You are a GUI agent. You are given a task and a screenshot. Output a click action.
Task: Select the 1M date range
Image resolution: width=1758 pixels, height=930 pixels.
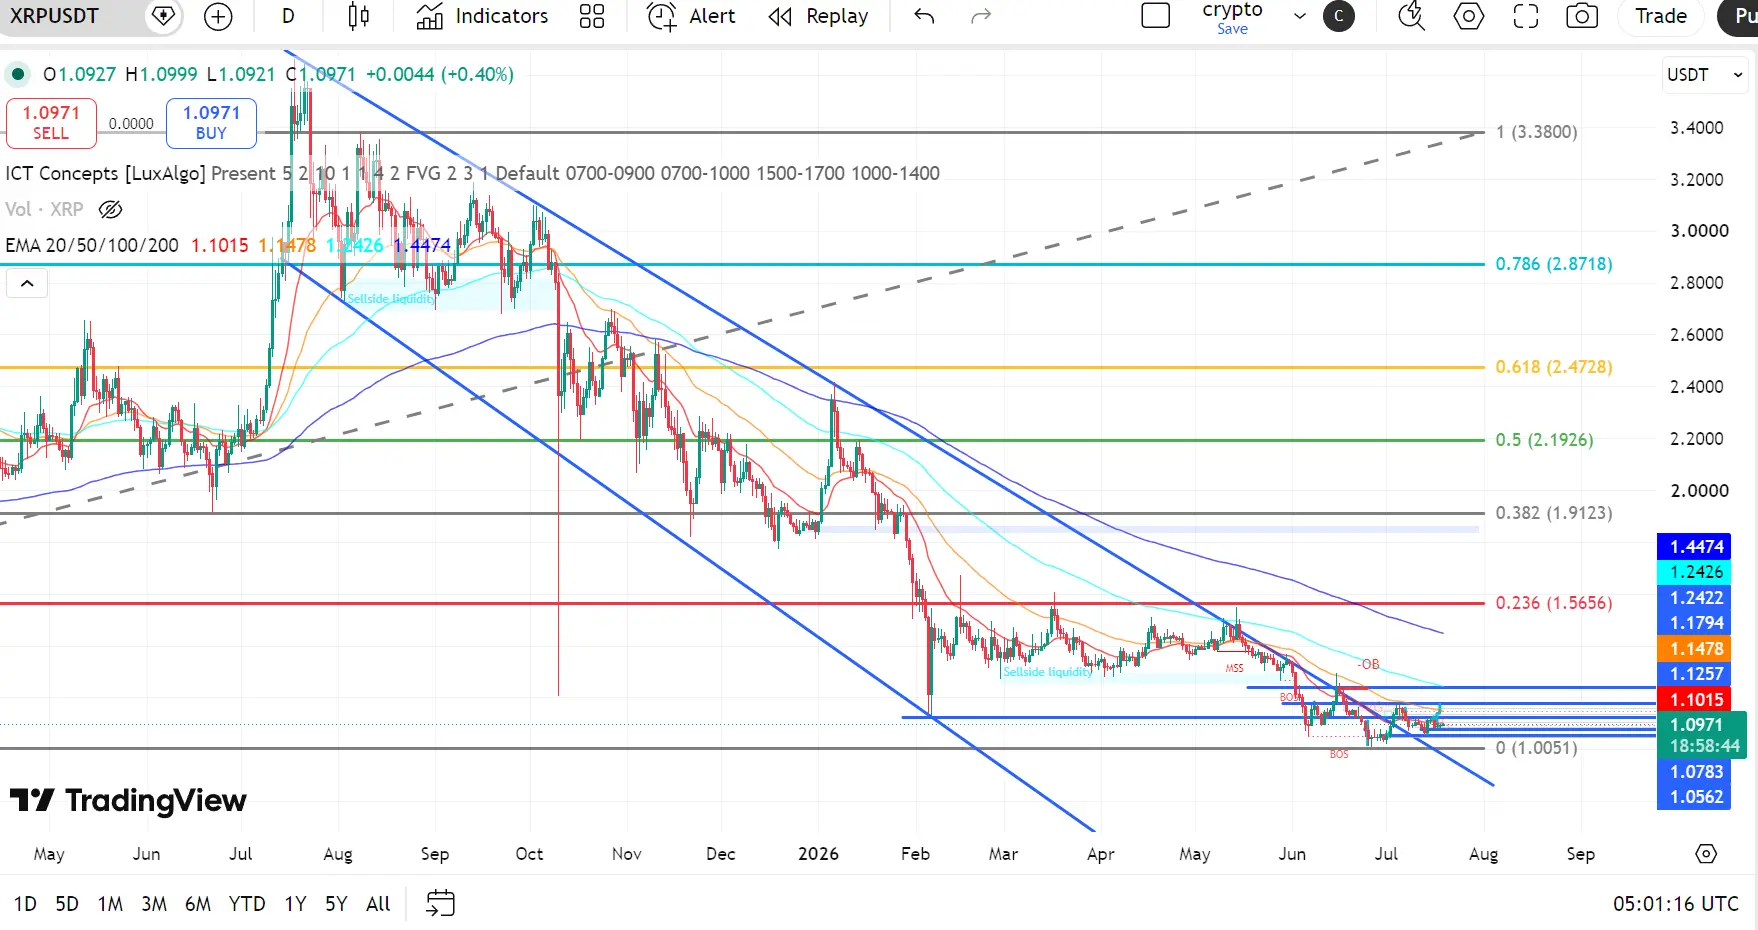tap(110, 904)
